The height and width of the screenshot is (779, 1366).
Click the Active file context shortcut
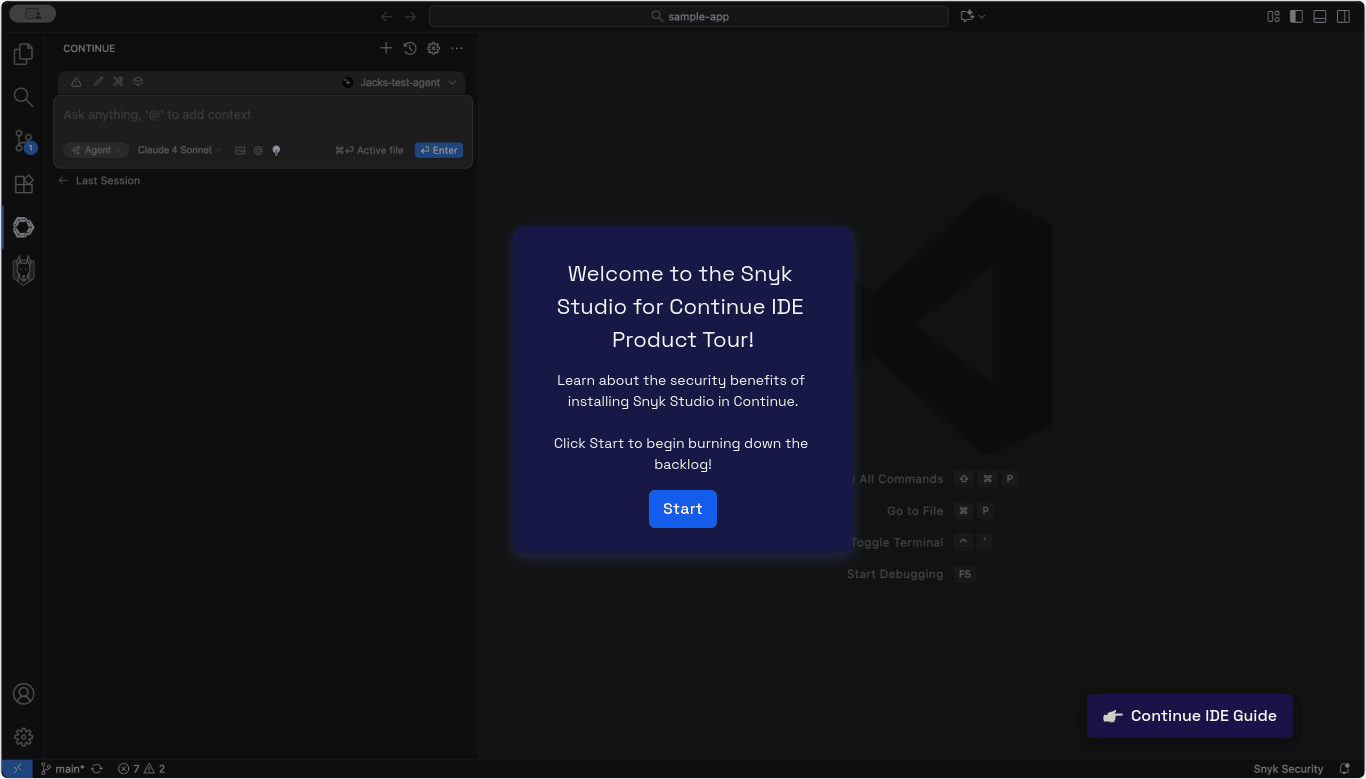[369, 150]
